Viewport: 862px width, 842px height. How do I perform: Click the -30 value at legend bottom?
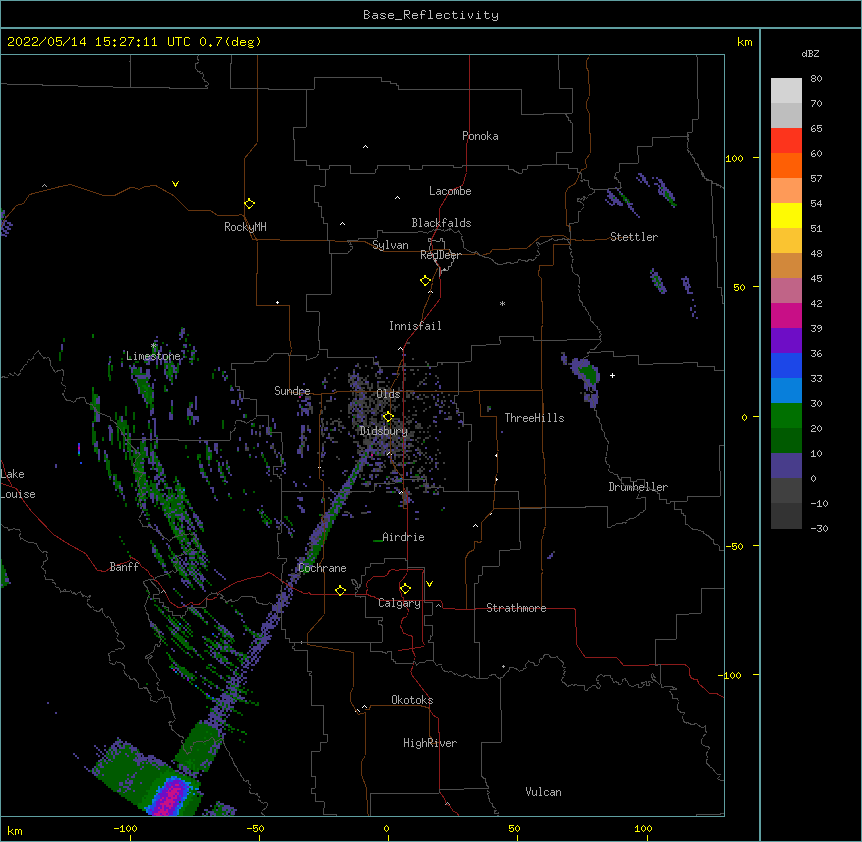tap(819, 528)
